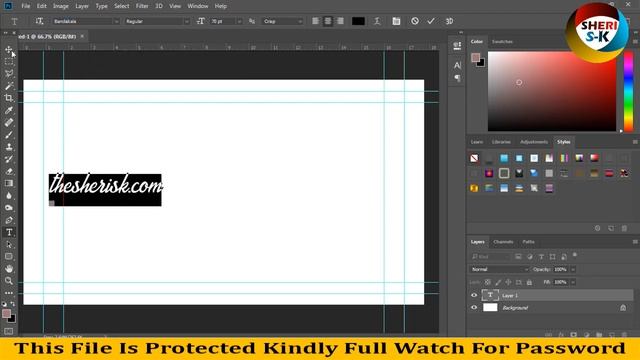Select the Healing Brush tool
This screenshot has width=640, height=360.
[x=9, y=122]
